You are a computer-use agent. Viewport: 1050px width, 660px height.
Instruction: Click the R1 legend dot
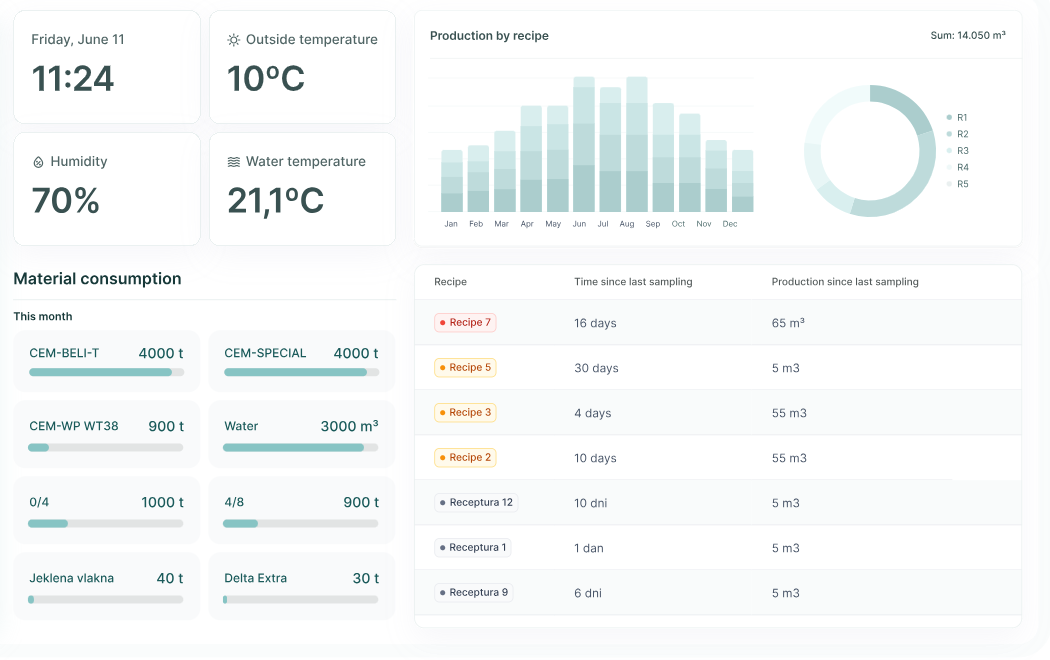tap(949, 118)
